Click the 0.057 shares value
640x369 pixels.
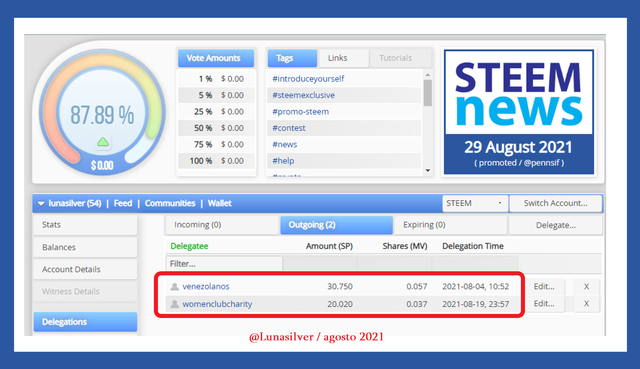point(417,287)
